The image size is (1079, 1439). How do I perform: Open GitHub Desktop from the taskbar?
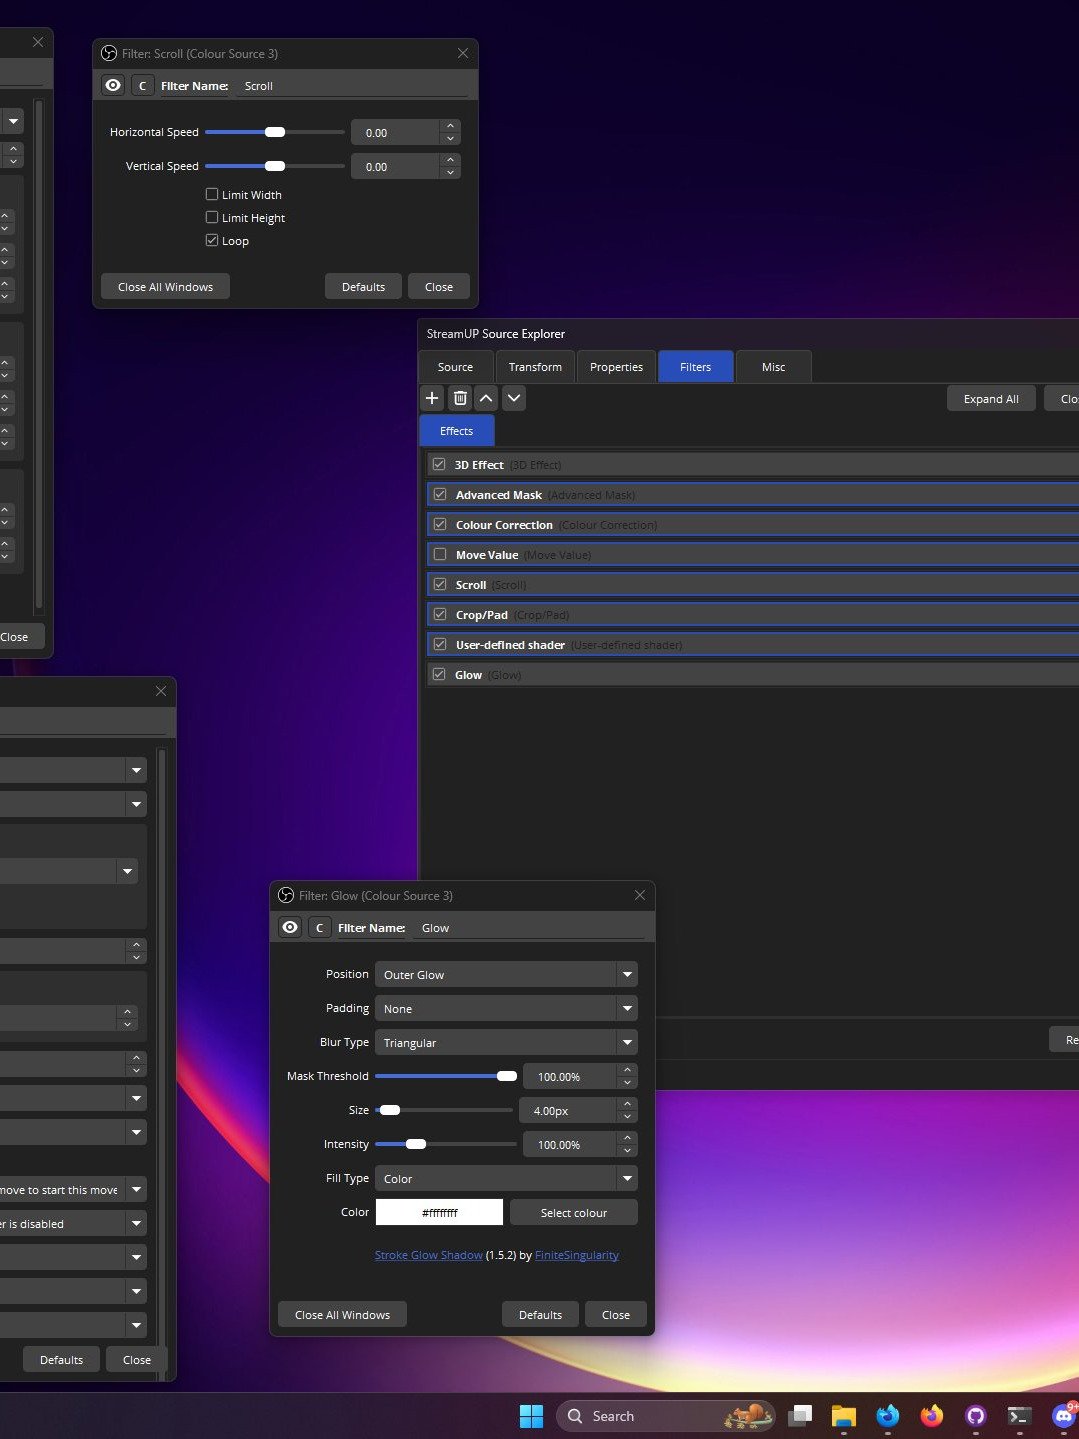pyautogui.click(x=975, y=1416)
